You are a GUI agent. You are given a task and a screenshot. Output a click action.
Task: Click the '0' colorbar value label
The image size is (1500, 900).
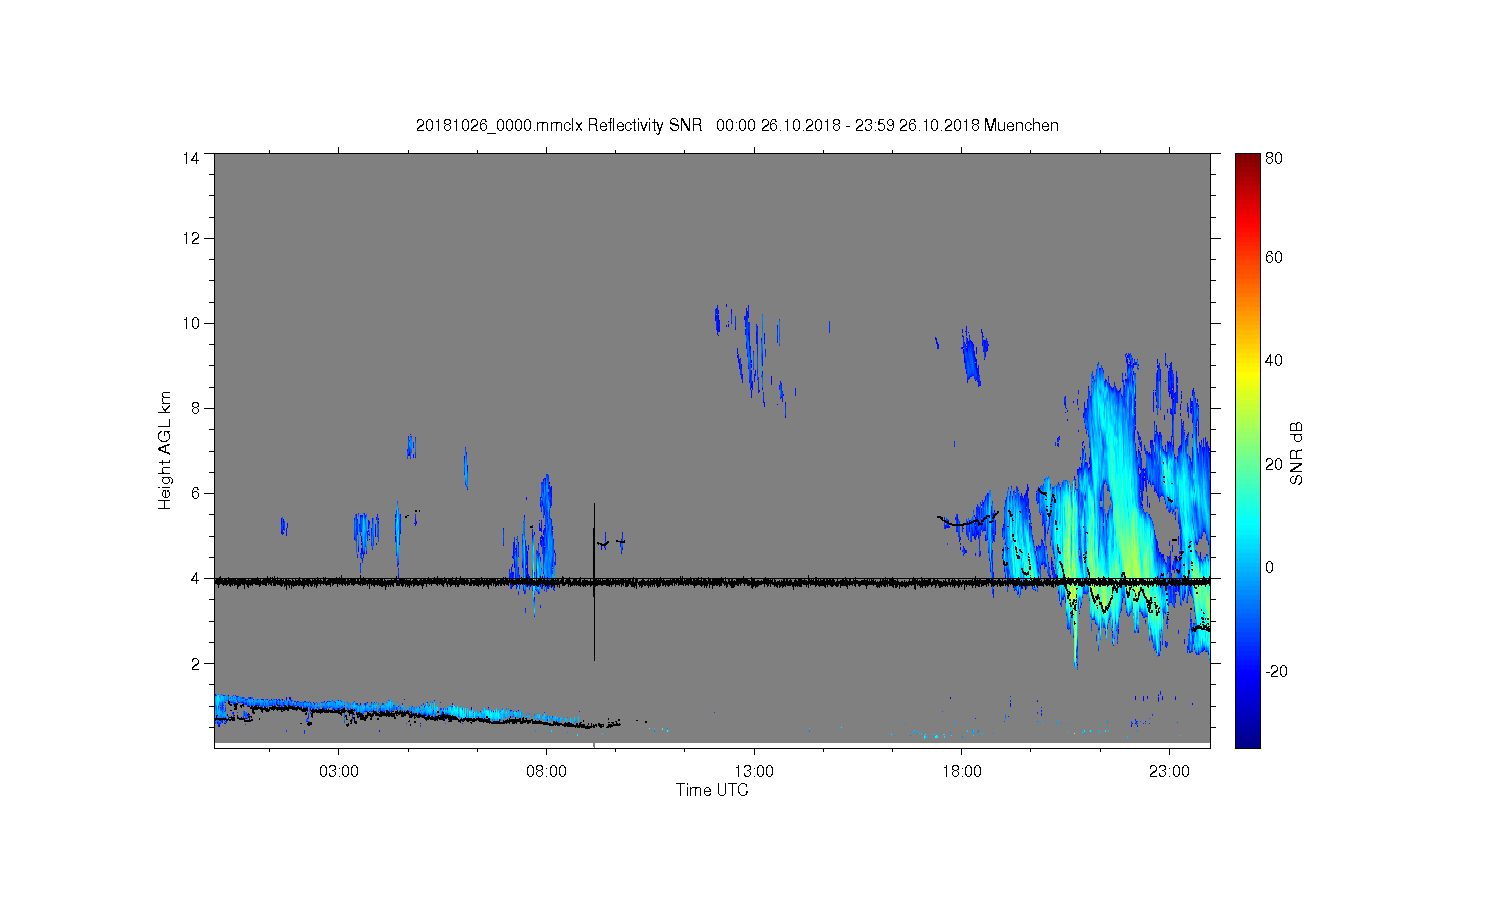(1270, 567)
